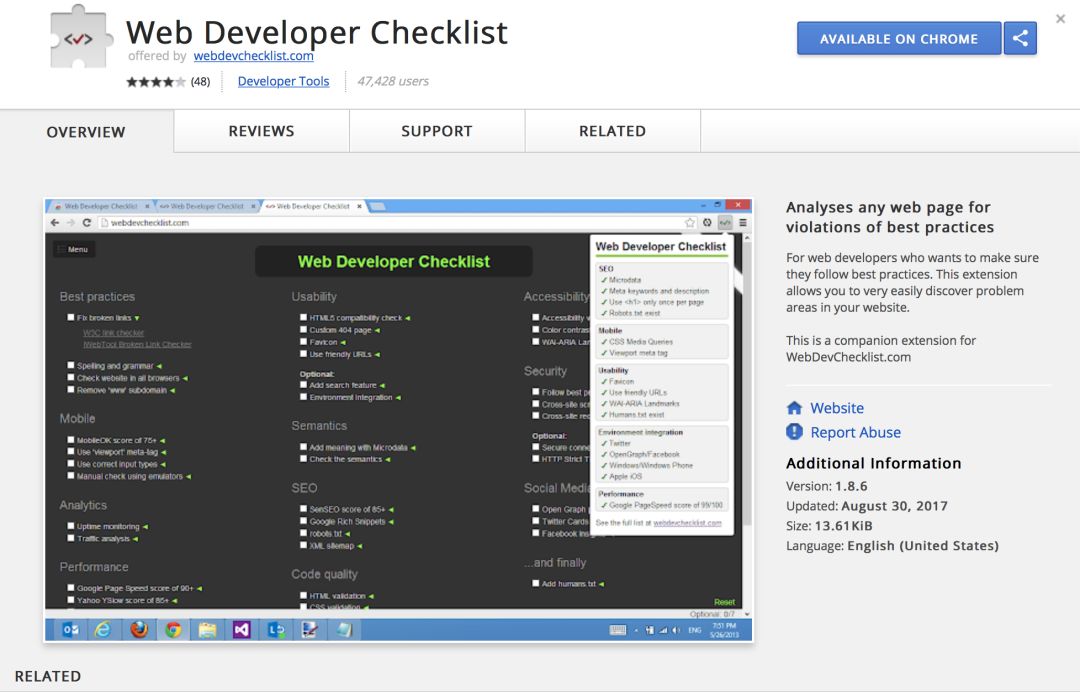Click round extension icon left of checklist icon
Viewport: 1080px width, 692px height.
707,222
